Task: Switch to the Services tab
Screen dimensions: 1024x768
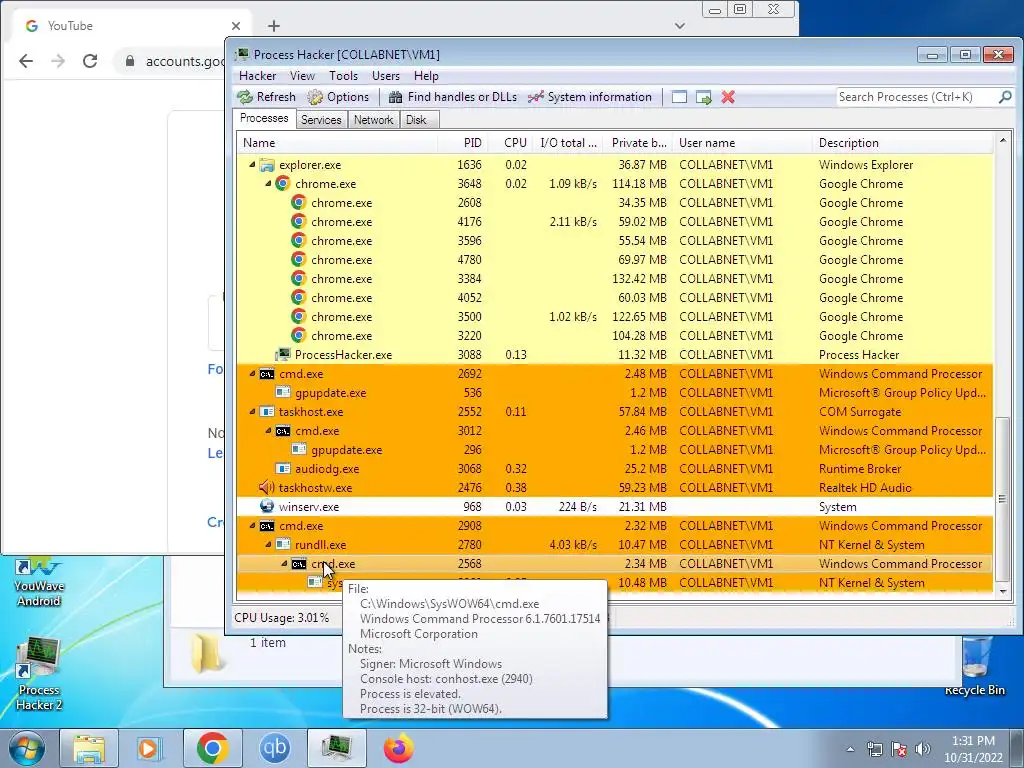Action: [321, 120]
